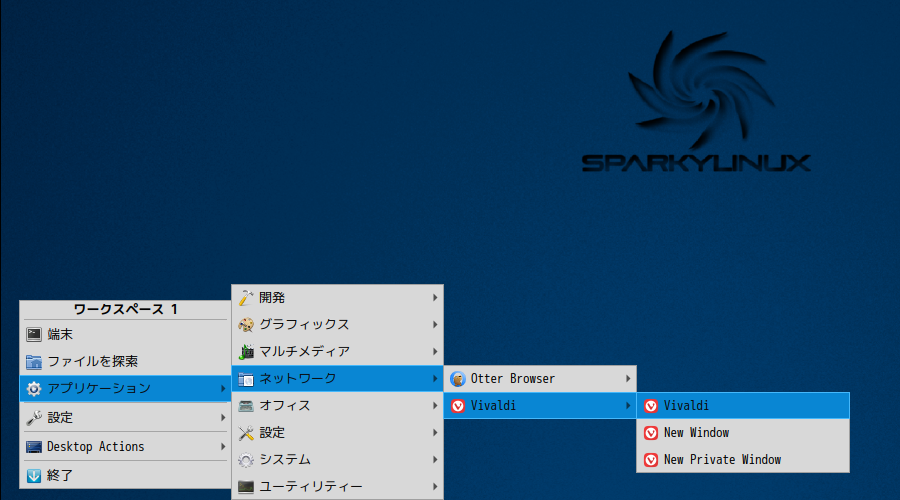Expand the ユーティリティー submenu arrow
Screen dimensions: 900x500
(x=435, y=487)
